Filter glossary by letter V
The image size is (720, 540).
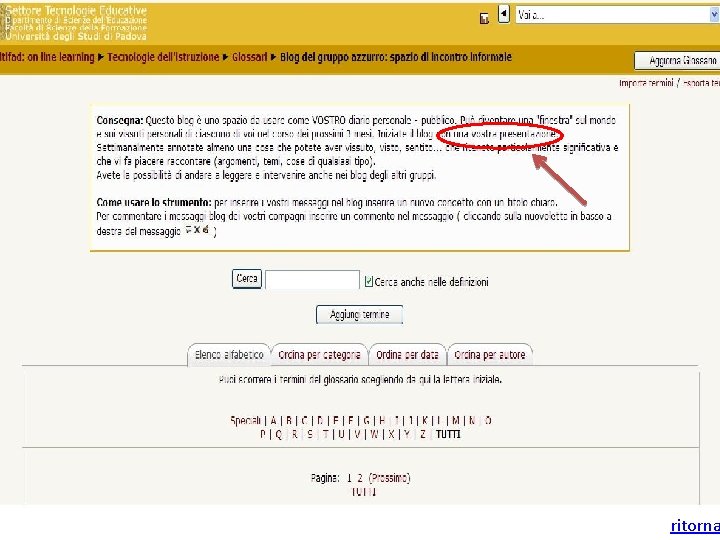click(x=357, y=434)
